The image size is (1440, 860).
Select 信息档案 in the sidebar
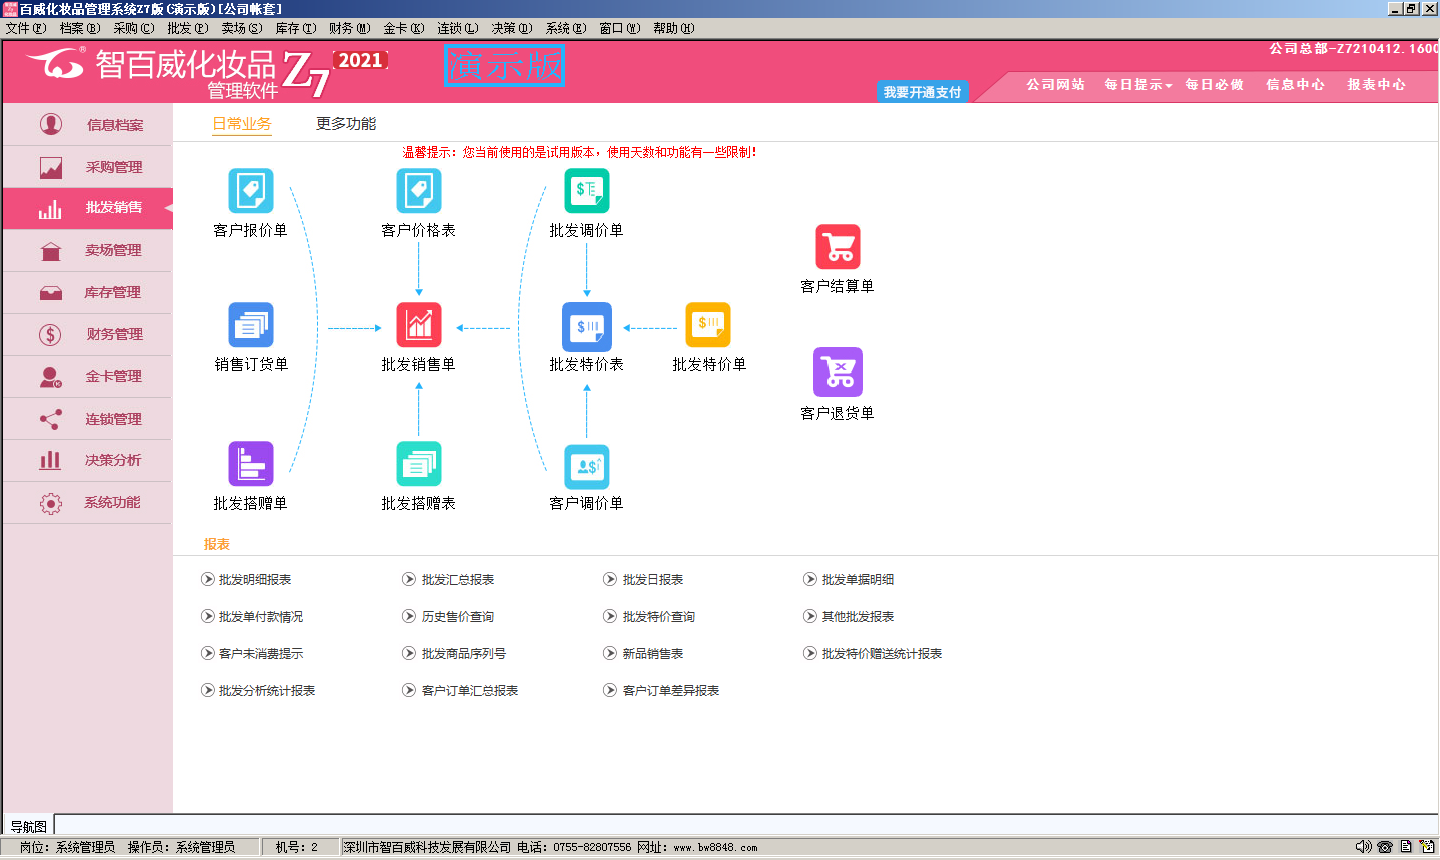point(88,125)
